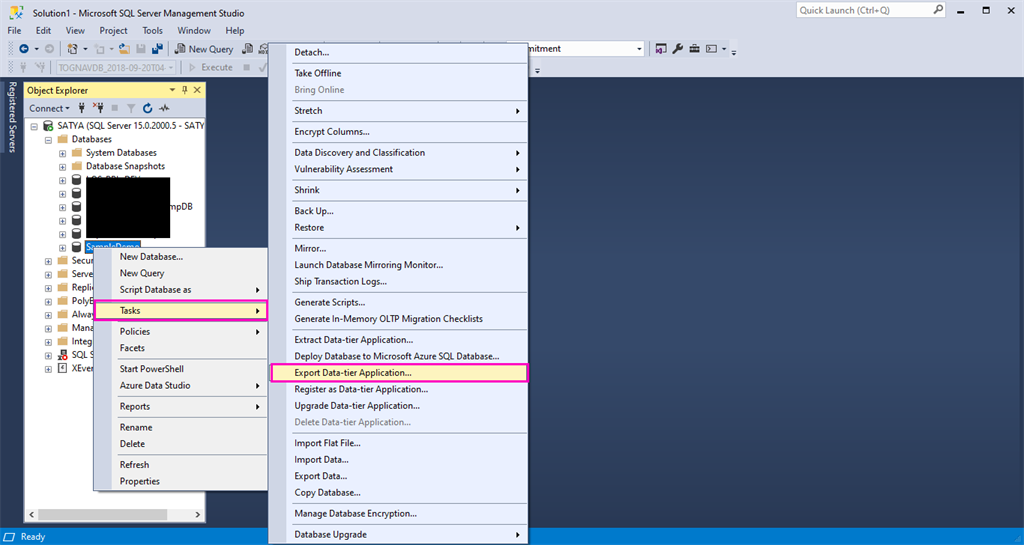Select Export Data-tier Application...
Image resolution: width=1024 pixels, height=545 pixels.
(x=398, y=373)
